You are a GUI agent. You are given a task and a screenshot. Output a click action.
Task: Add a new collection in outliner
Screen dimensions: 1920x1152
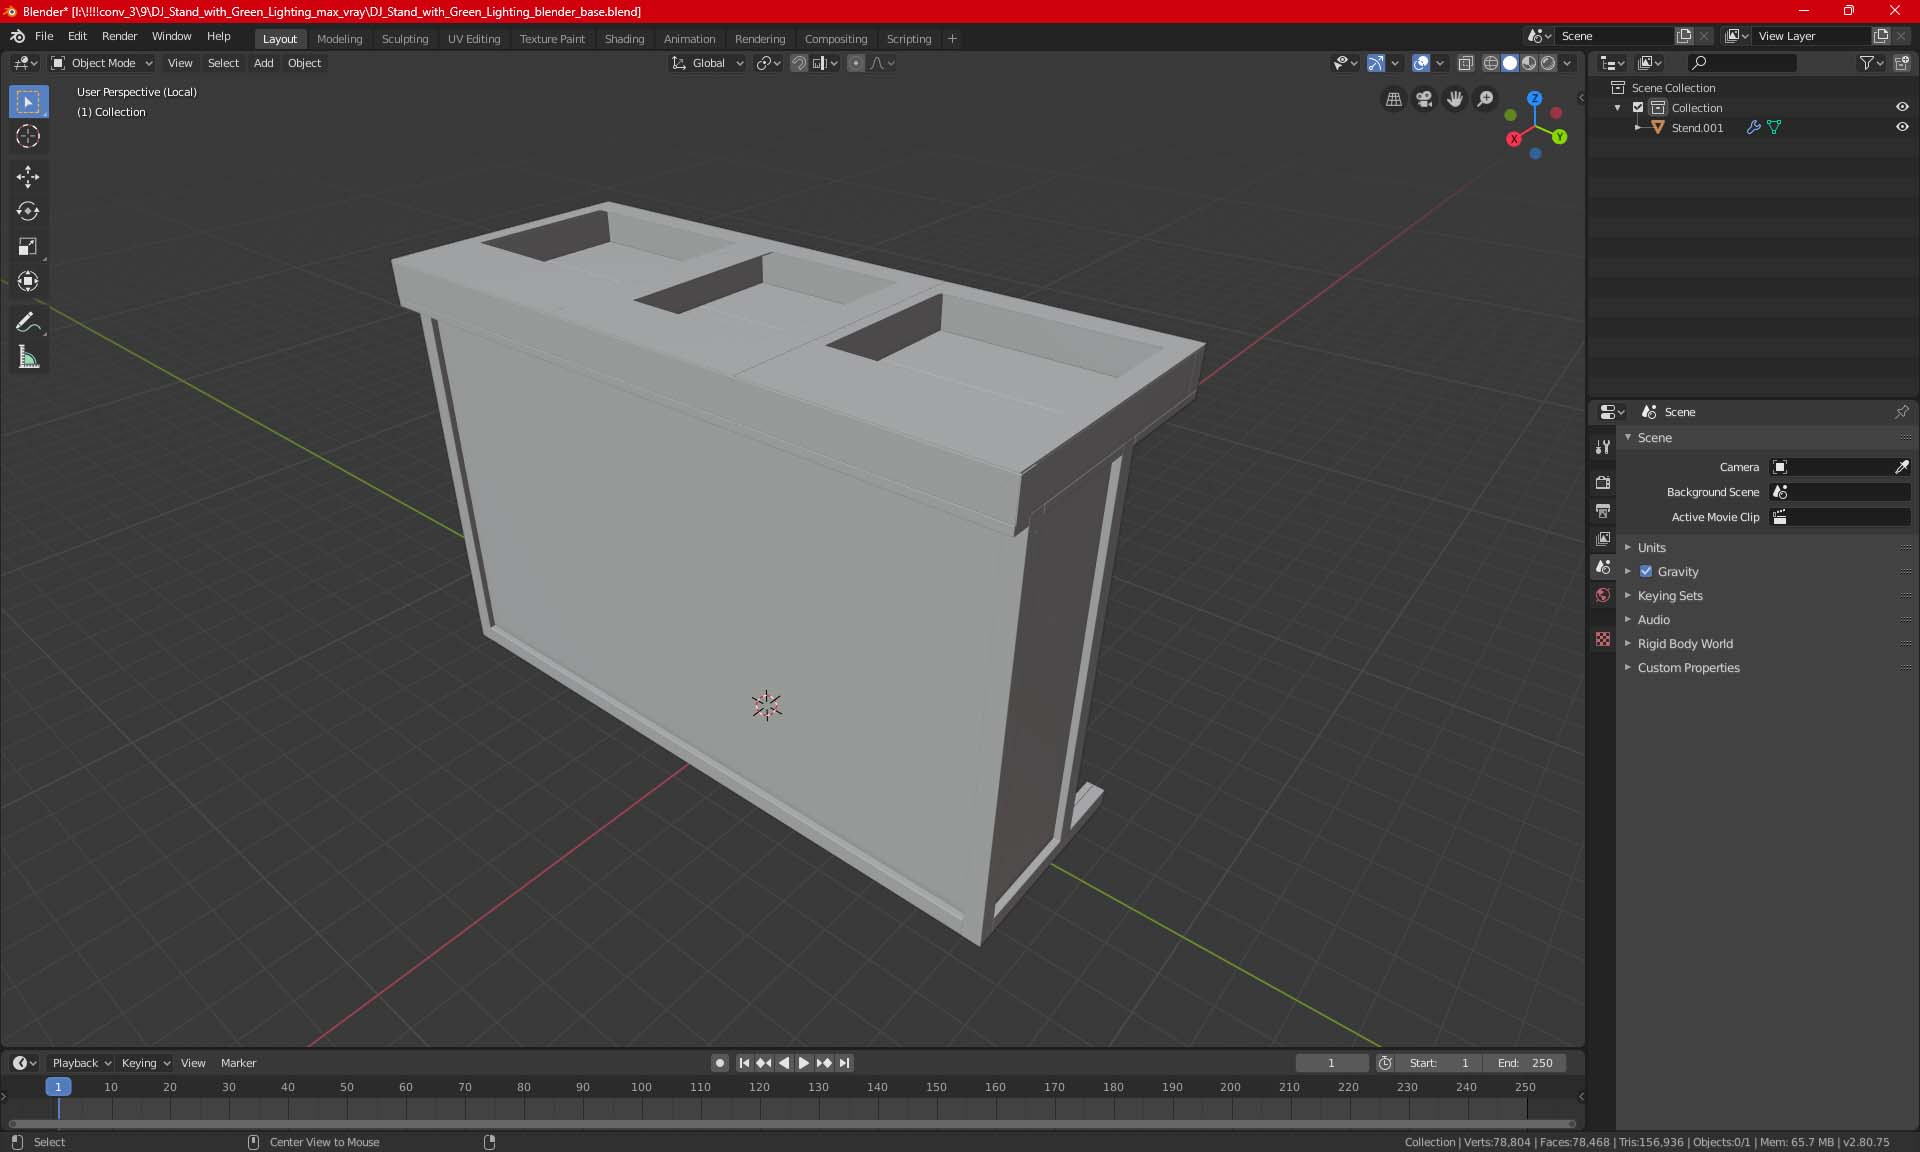1902,63
